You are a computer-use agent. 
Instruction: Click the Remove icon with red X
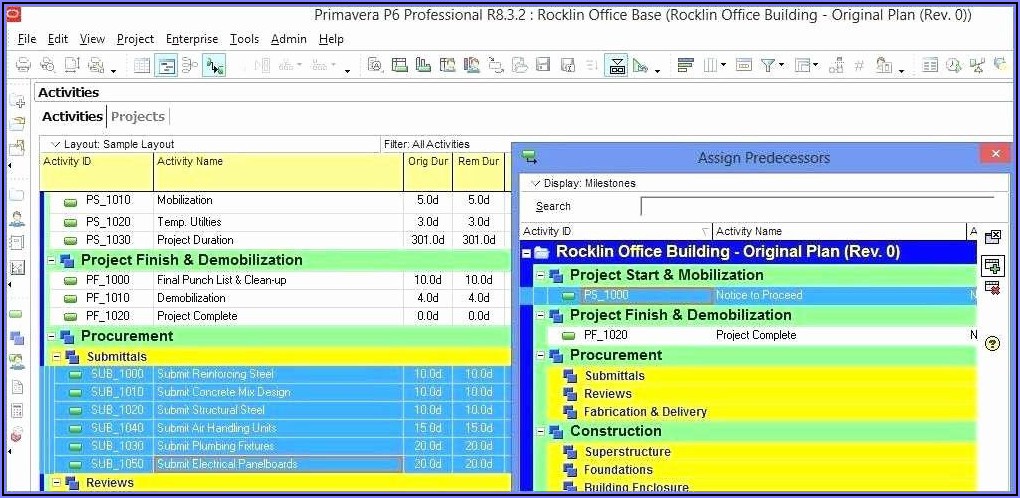(x=992, y=288)
